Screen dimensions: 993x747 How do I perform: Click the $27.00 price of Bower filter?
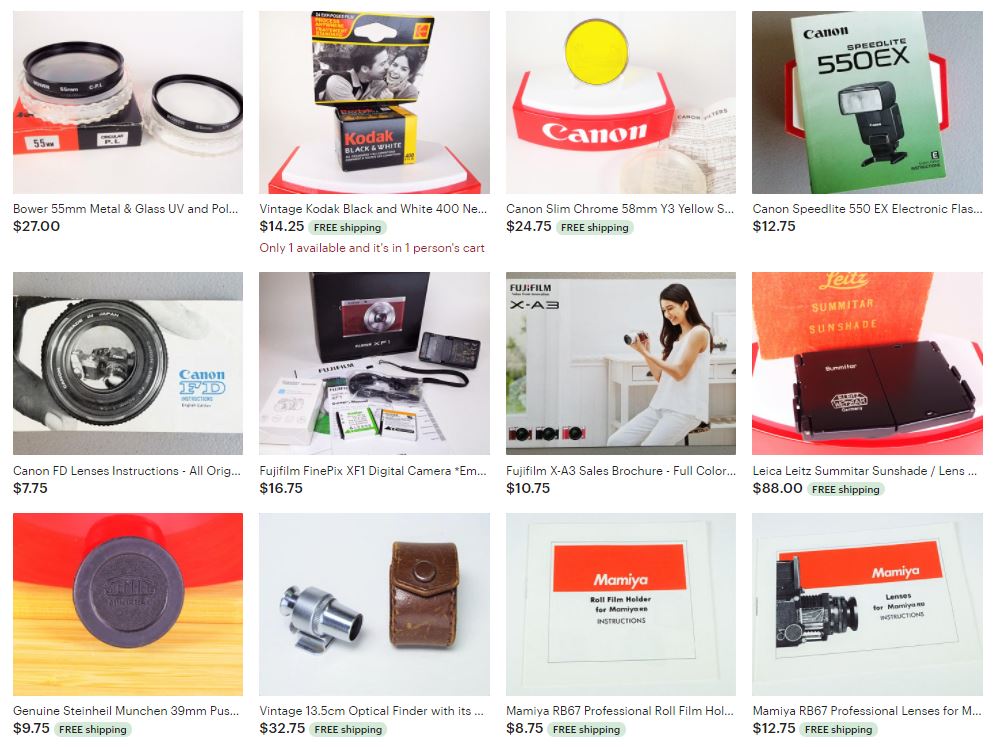37,226
